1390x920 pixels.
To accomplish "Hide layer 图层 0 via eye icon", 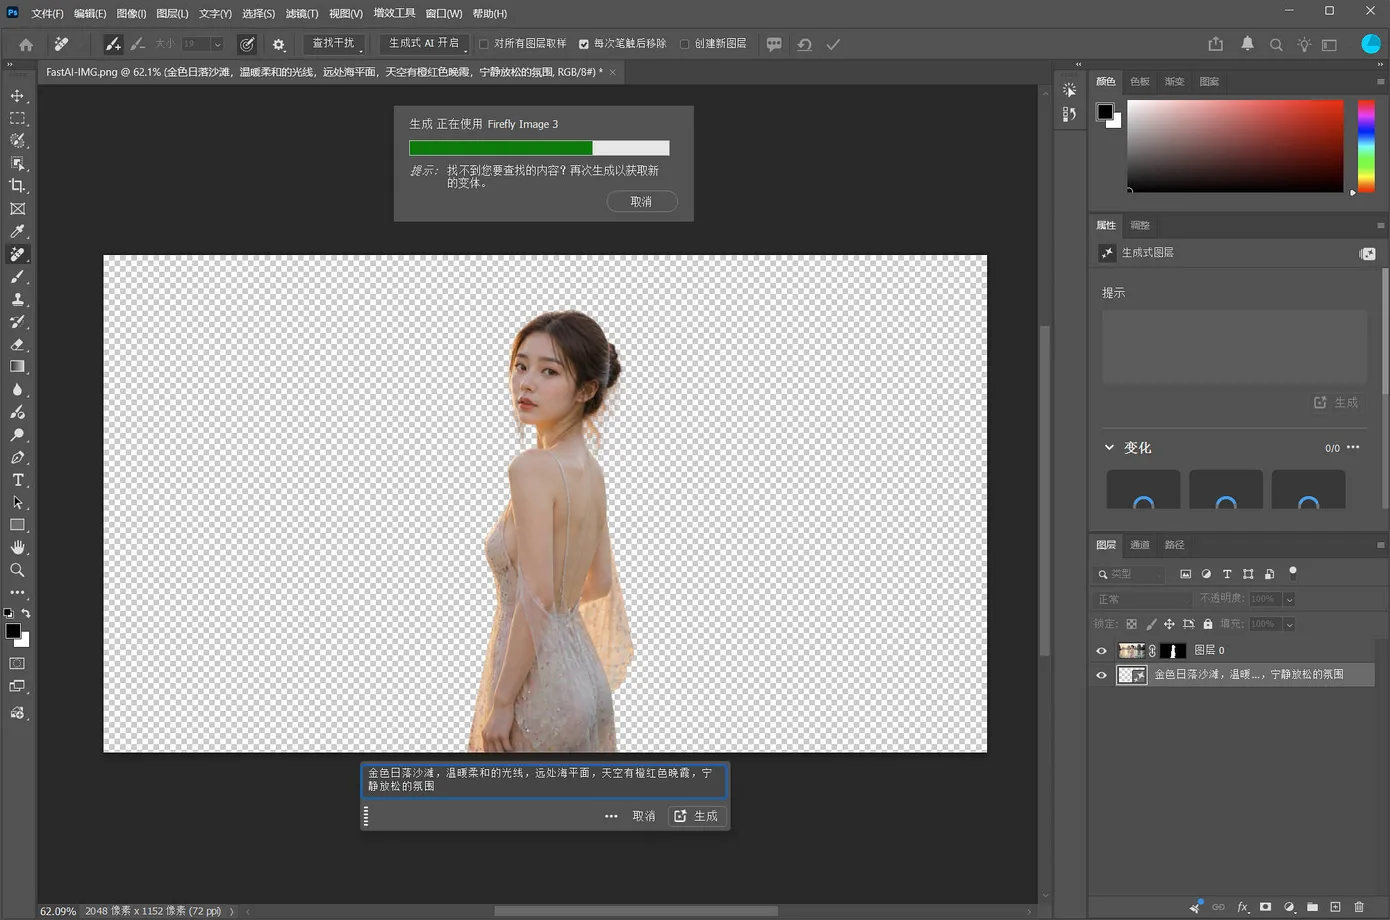I will (x=1102, y=650).
